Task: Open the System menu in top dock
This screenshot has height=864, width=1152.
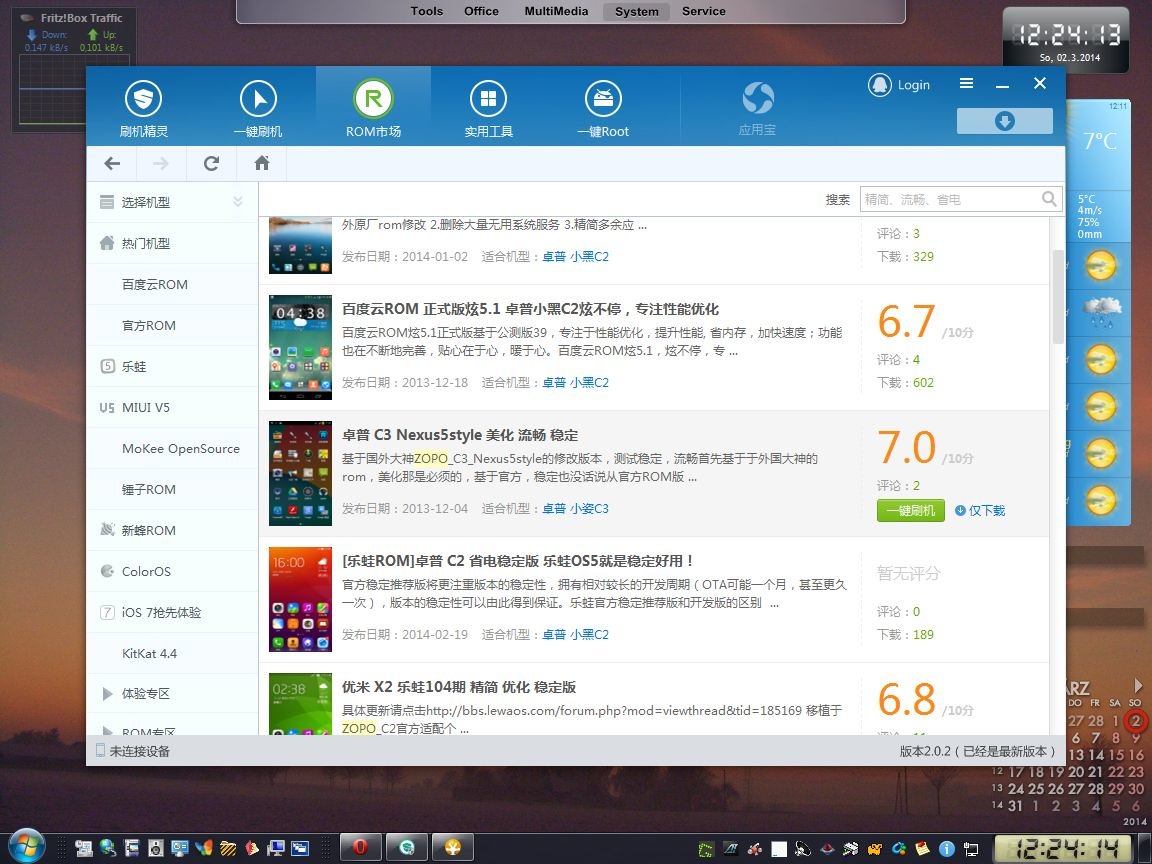Action: pos(636,12)
